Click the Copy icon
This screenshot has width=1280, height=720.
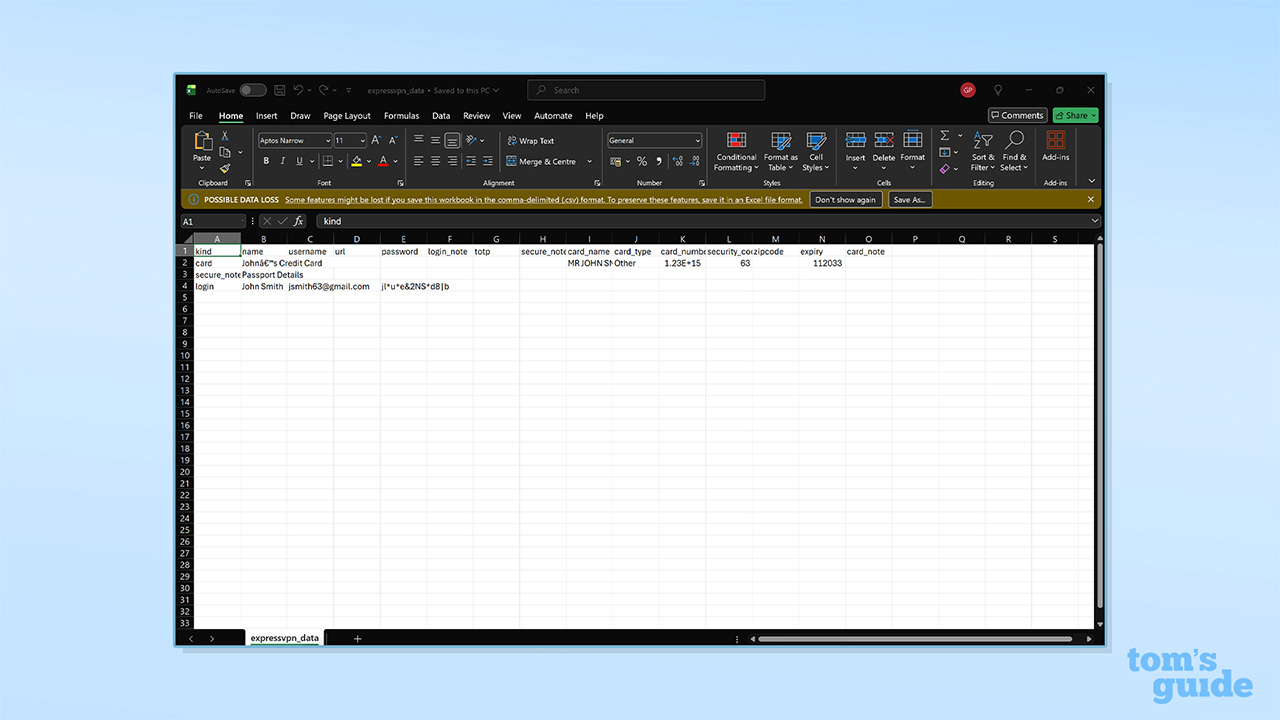225,152
